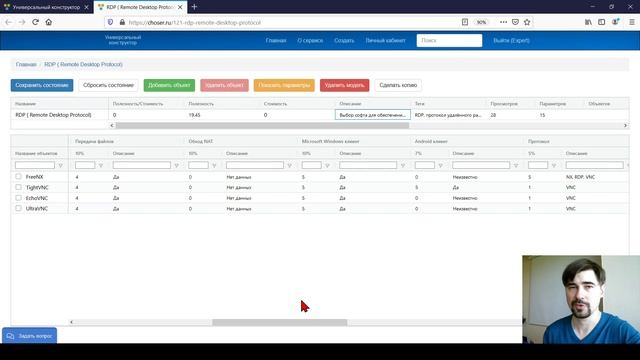Close the RDP (Remote Desktop Protocol) tab
This screenshot has width=640, height=360.
(x=180, y=7)
